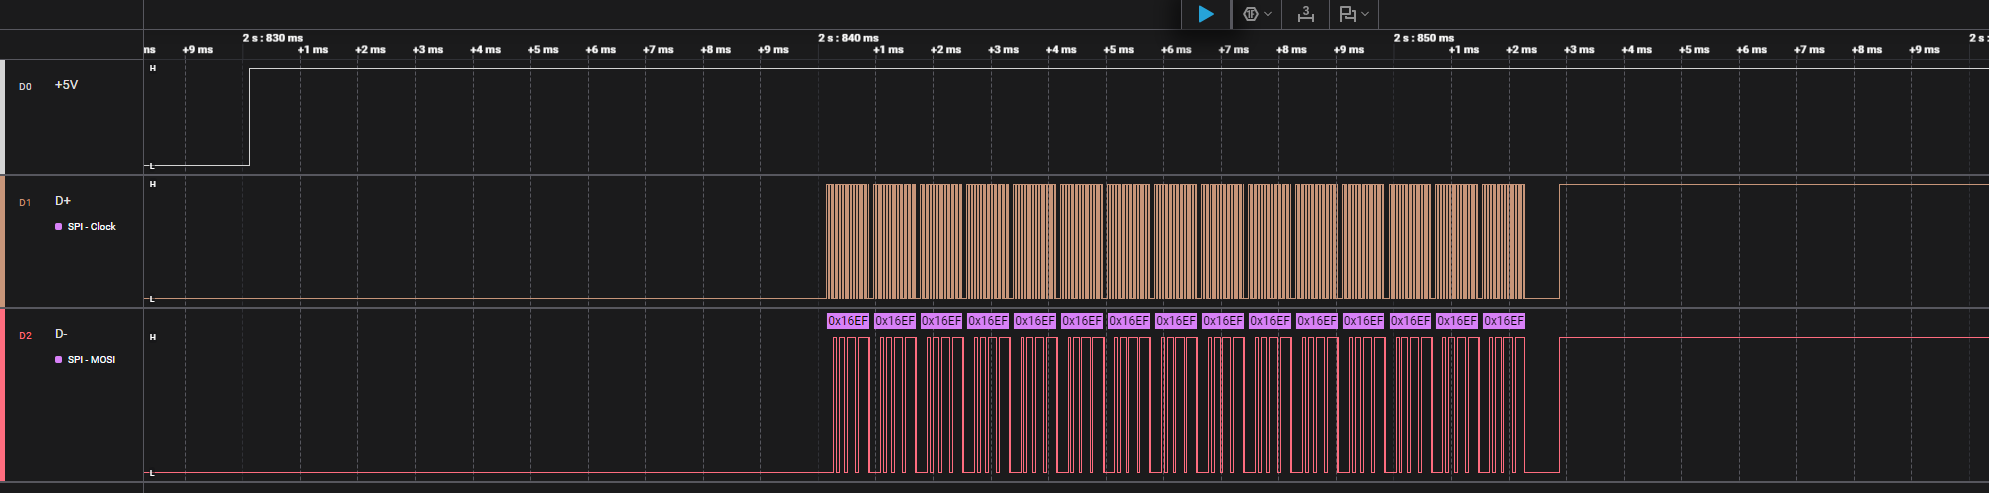Click the D+ channel name
Image resolution: width=1989 pixels, height=493 pixels.
63,201
